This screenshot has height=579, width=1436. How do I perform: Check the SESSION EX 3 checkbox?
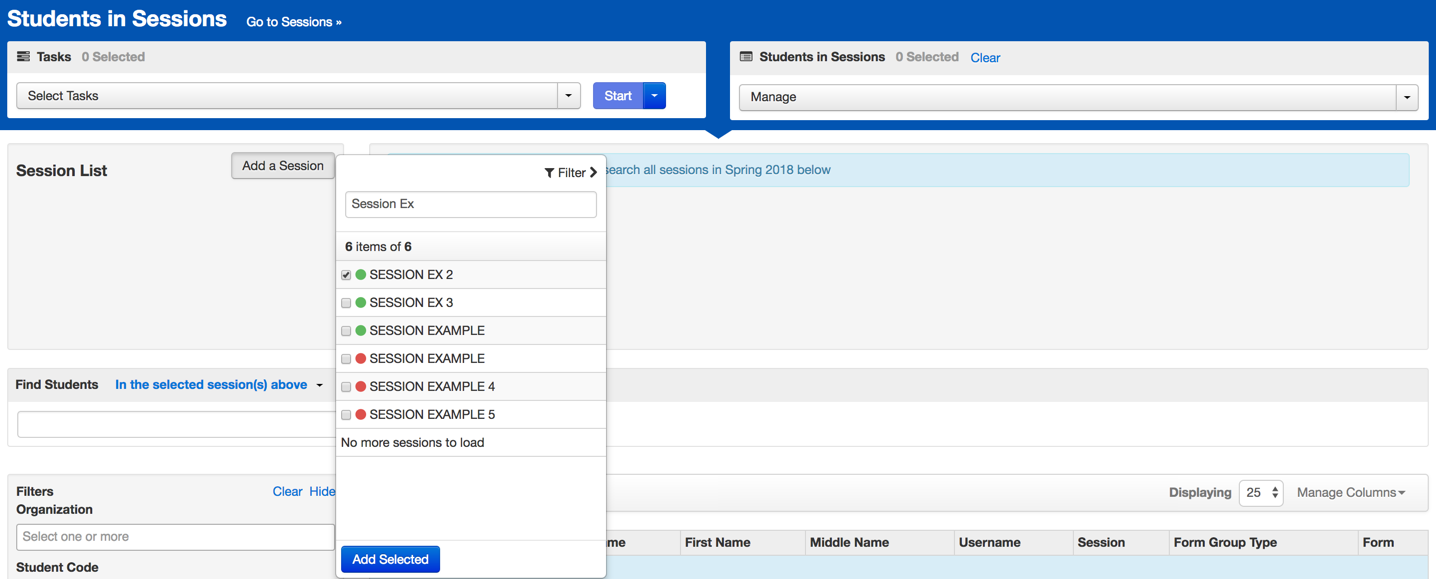346,303
